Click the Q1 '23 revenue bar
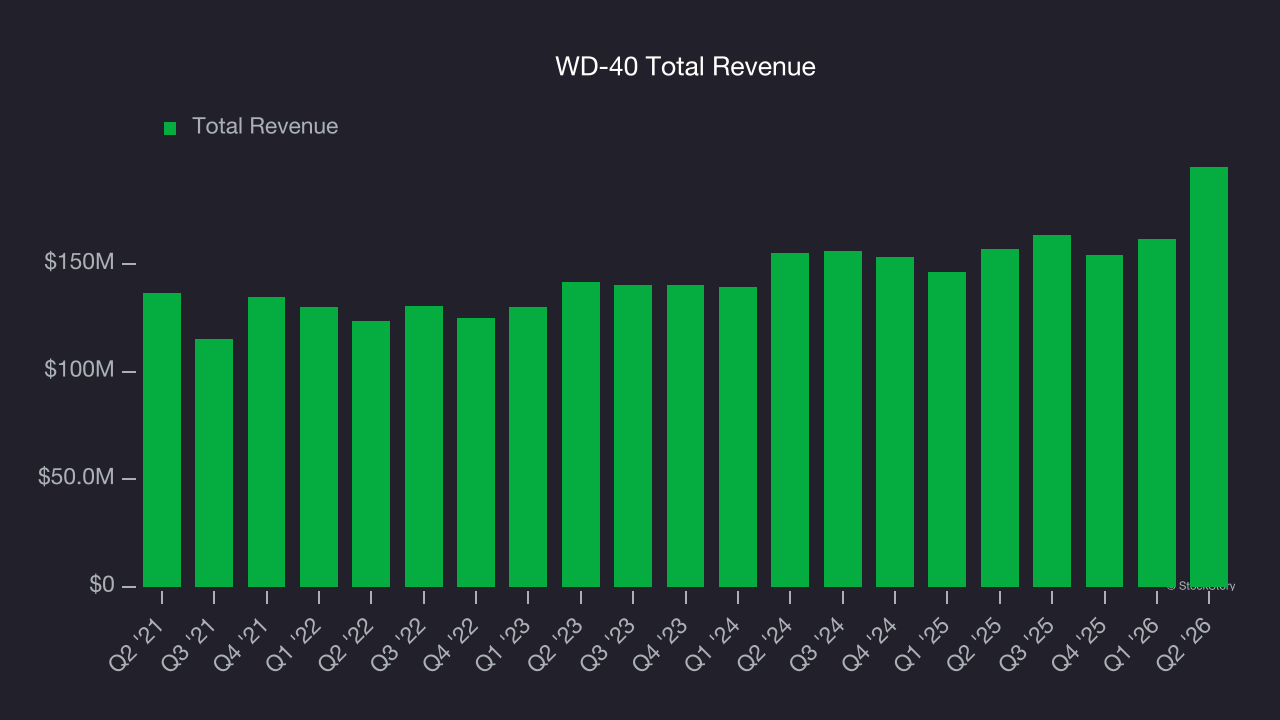 [528, 447]
